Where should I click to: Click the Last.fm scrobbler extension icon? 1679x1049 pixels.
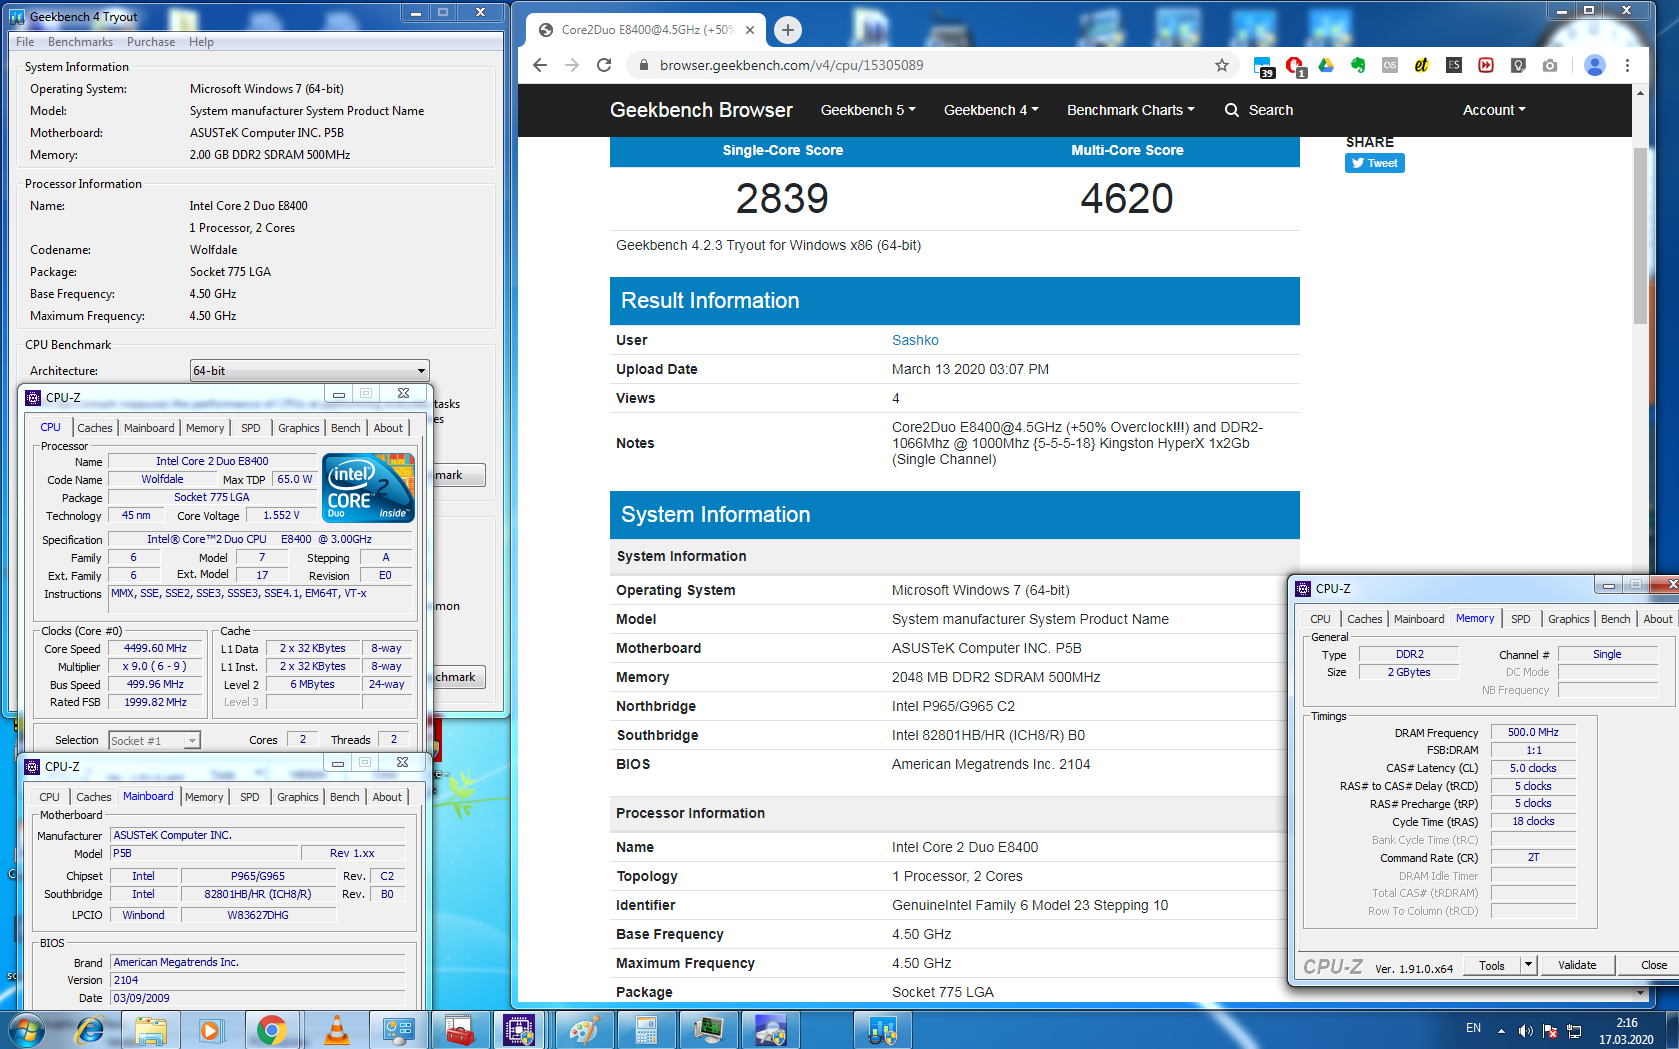coord(1390,65)
